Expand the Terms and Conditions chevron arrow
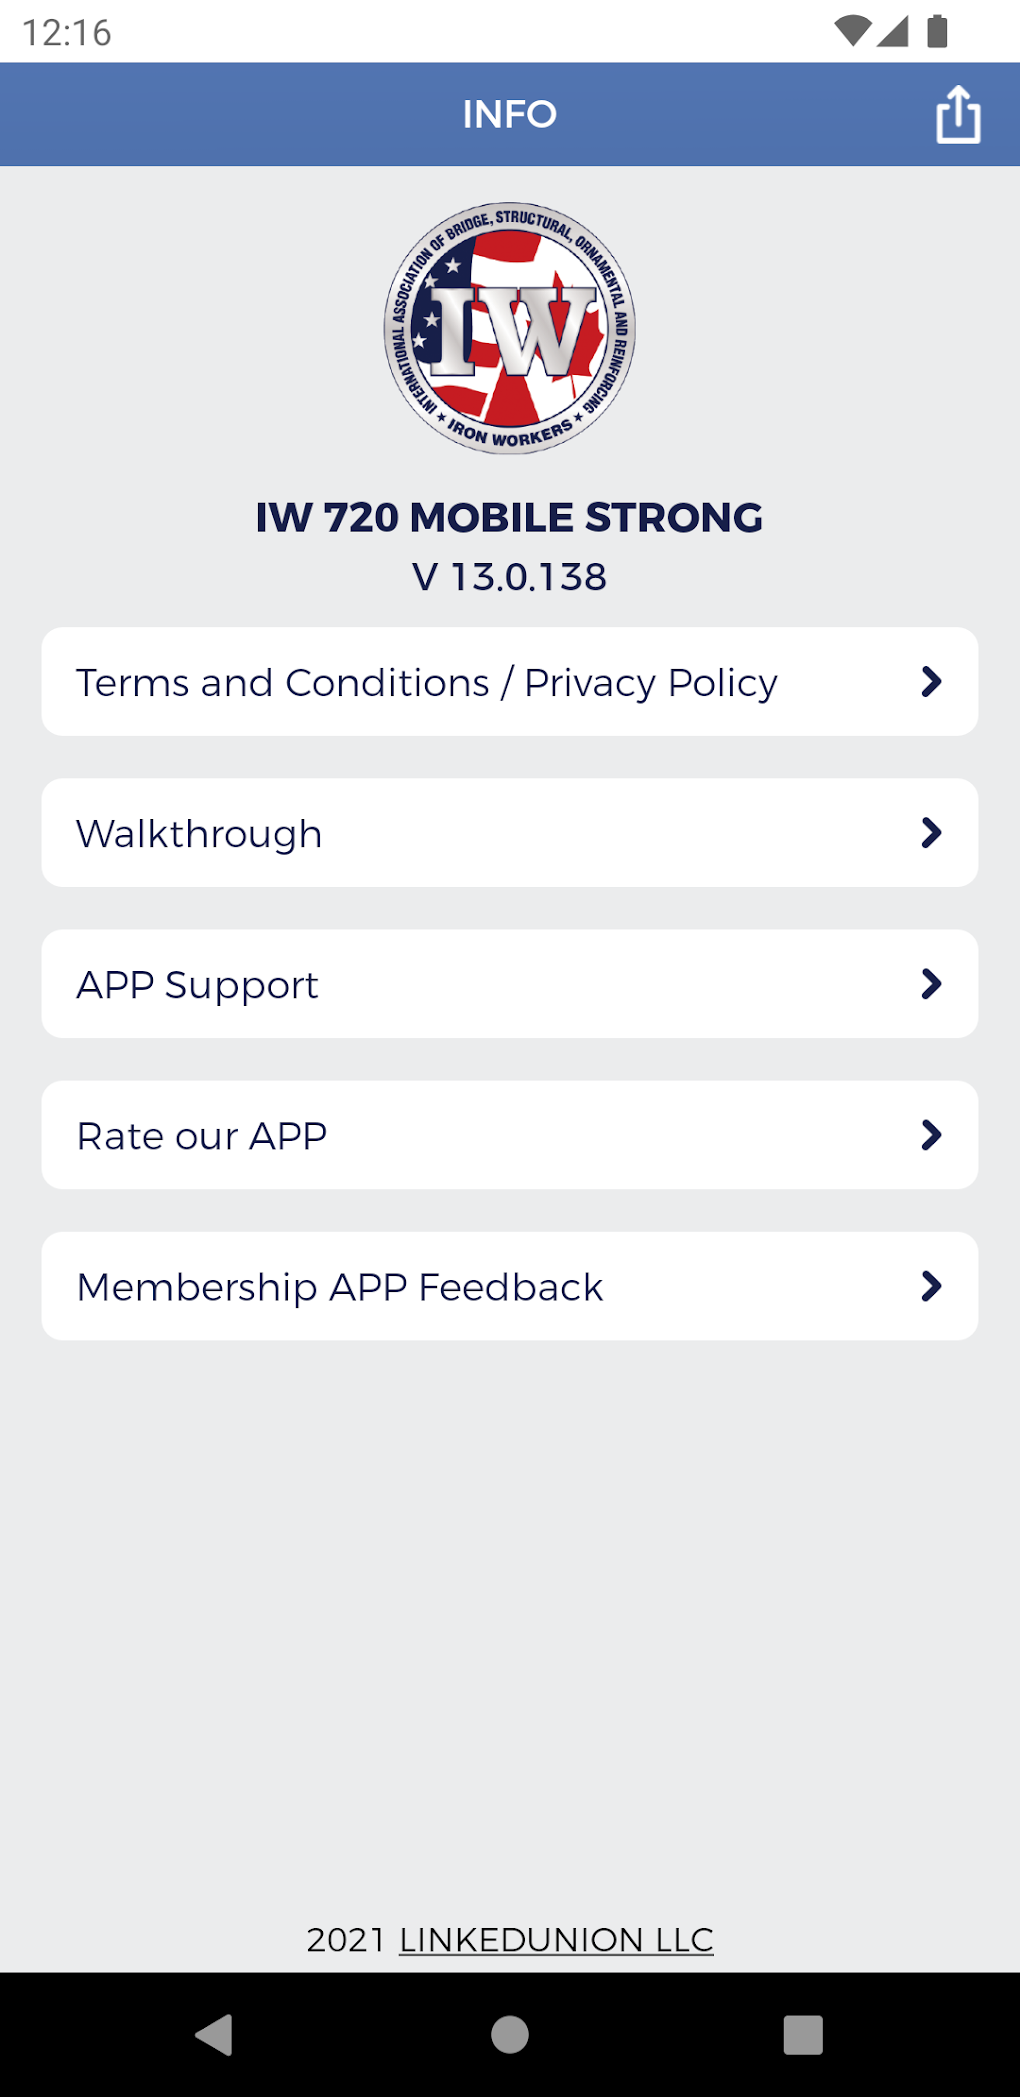The height and width of the screenshot is (2097, 1020). click(x=931, y=682)
